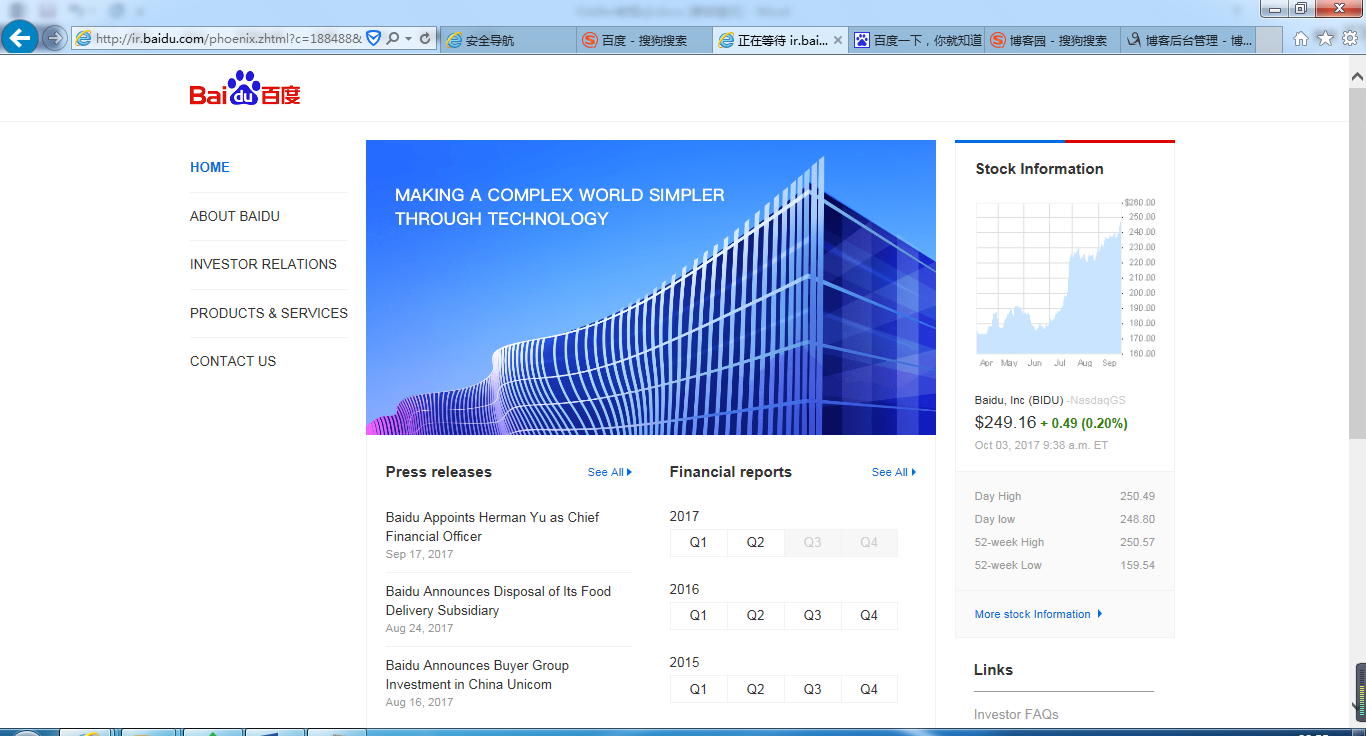The height and width of the screenshot is (736, 1366).
Task: Click the browser Forward arrow button
Action: click(x=54, y=39)
